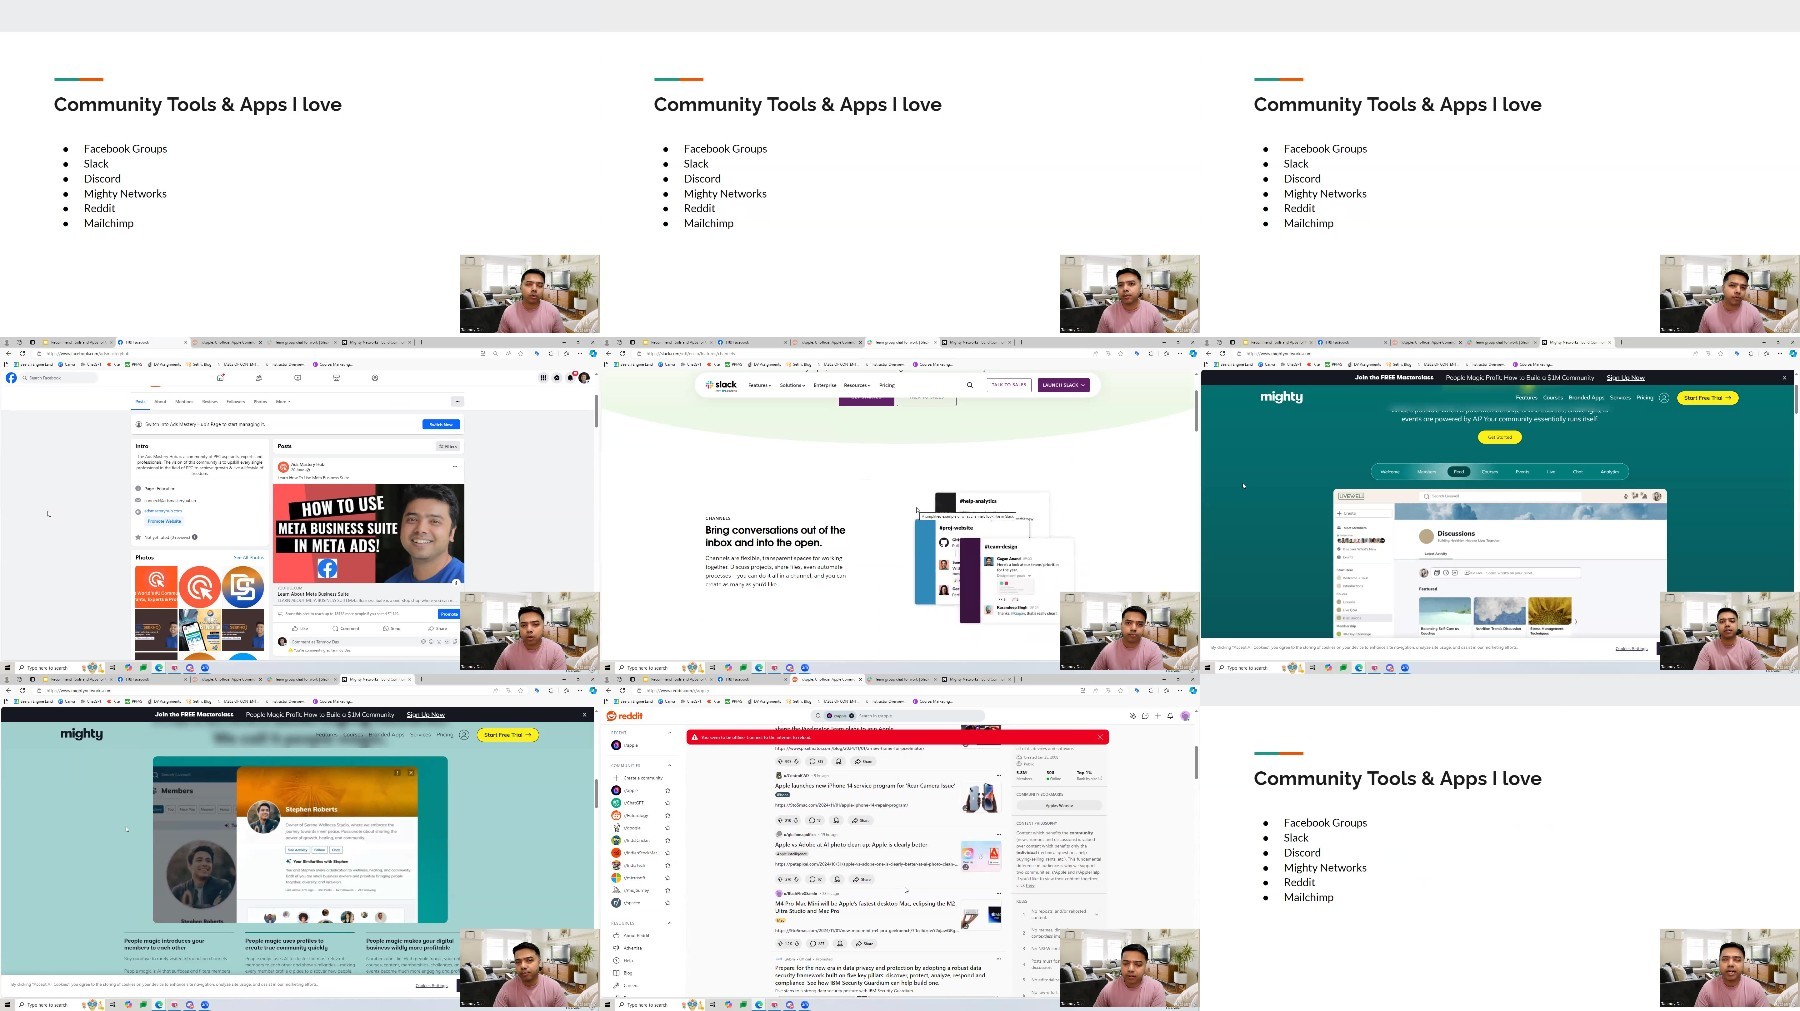The width and height of the screenshot is (1800, 1011).
Task: Collapse the Resources section in Reddit sidebar
Action: pos(668,923)
